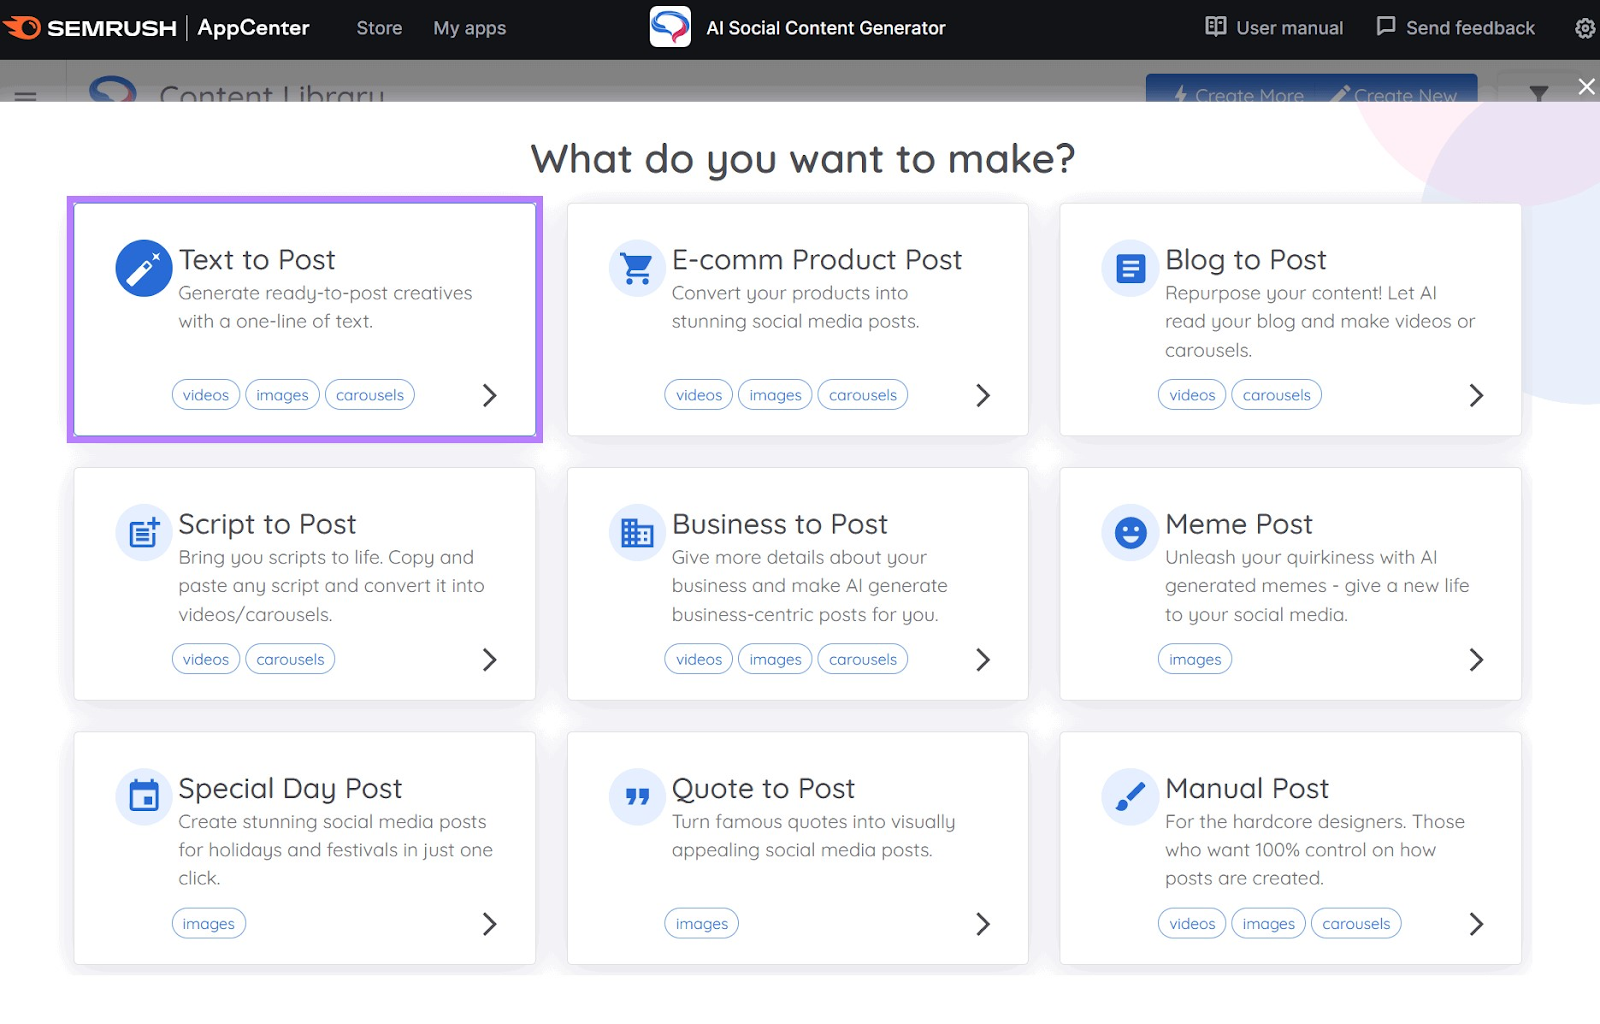Click the Quote to Post quotation mark icon
The width and height of the screenshot is (1600, 1024).
636,796
